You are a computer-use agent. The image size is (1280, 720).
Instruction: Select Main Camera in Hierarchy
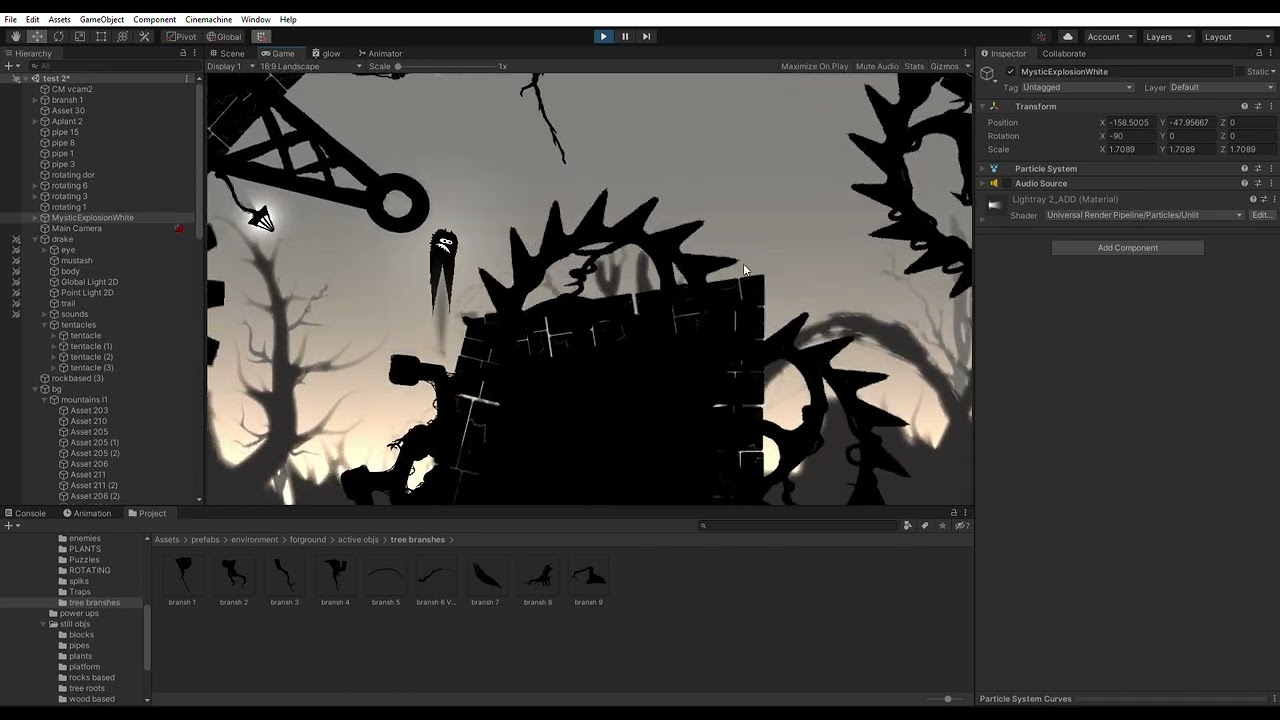coord(76,228)
